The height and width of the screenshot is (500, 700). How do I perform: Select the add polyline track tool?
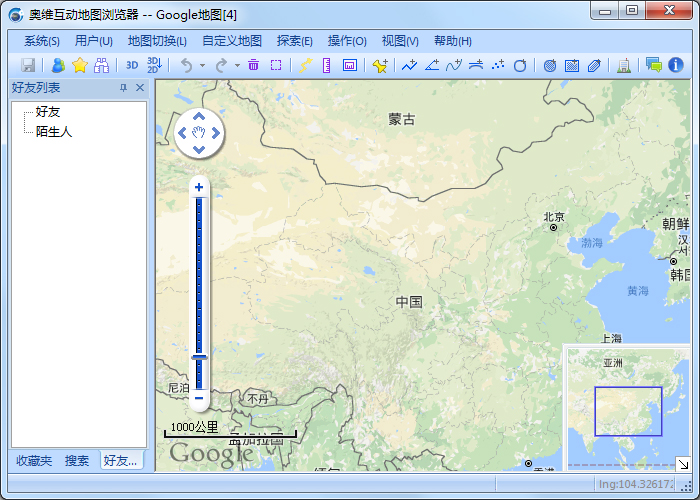(x=409, y=65)
